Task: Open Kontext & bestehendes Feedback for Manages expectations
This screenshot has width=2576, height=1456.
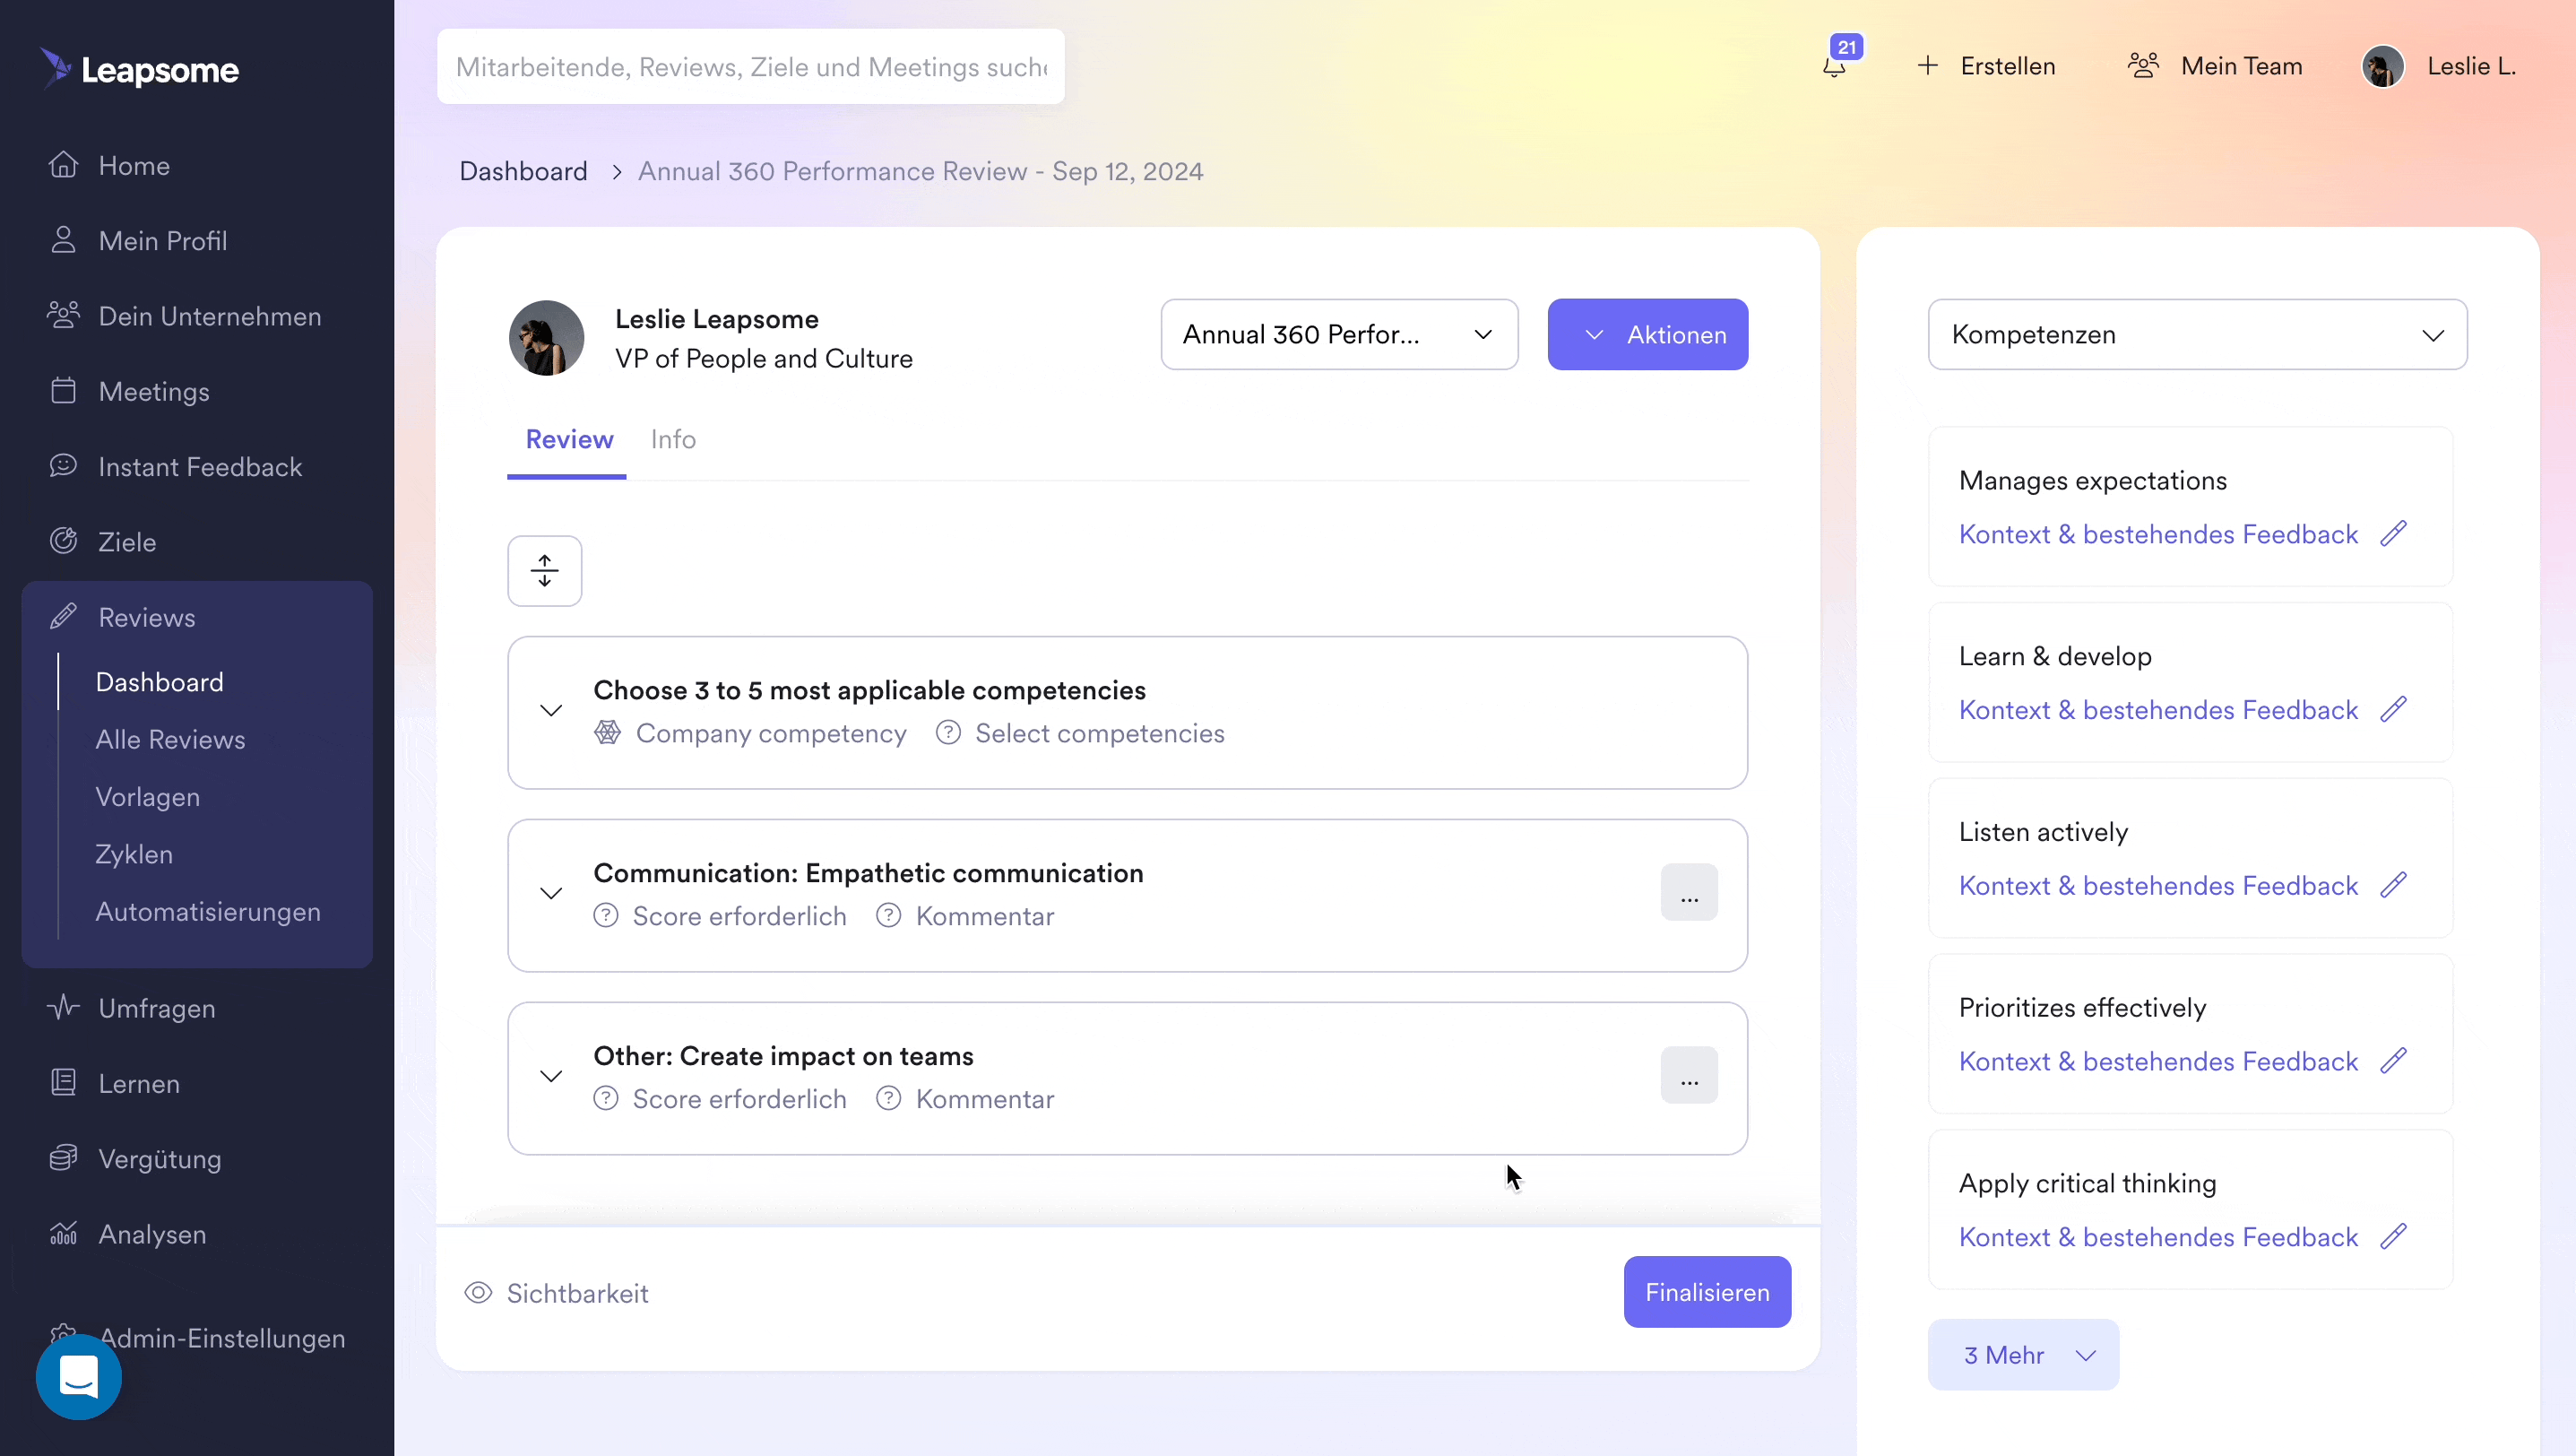Action: coord(2158,534)
